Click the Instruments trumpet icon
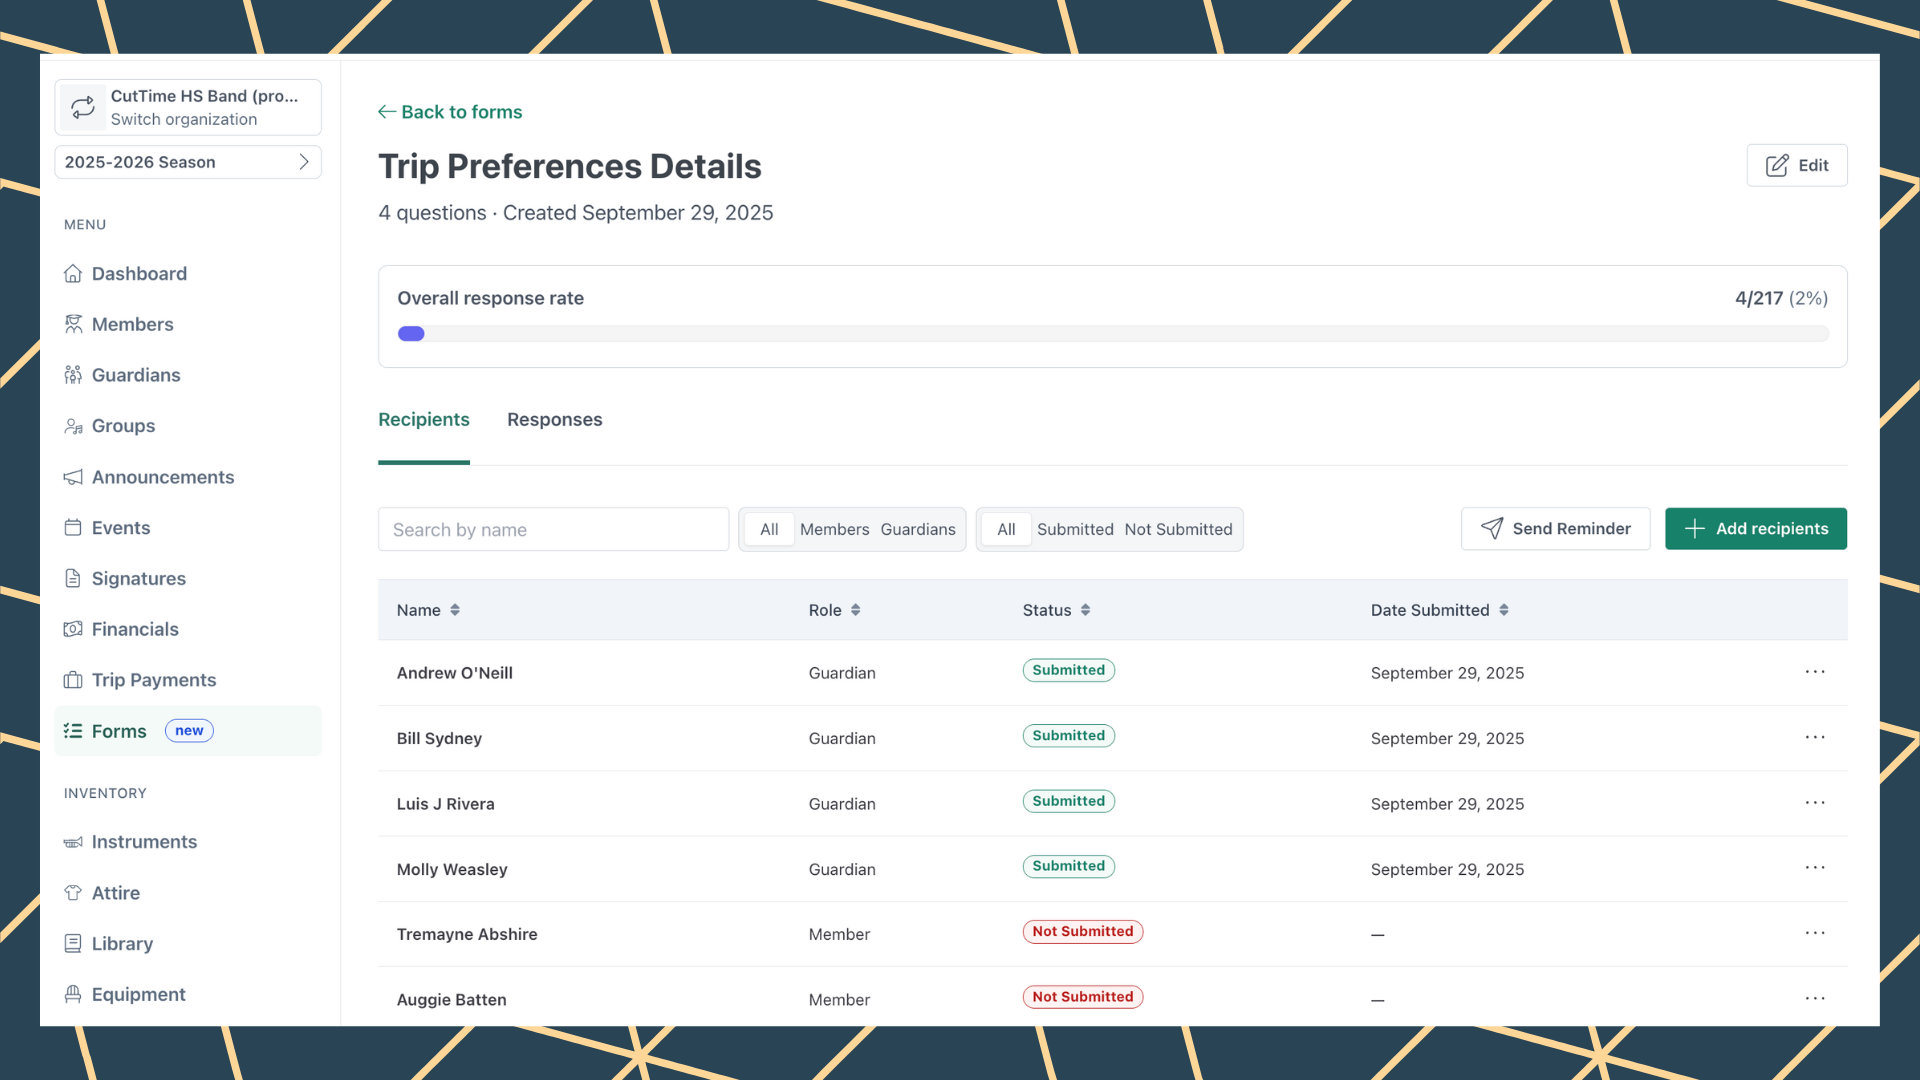 coord(73,842)
